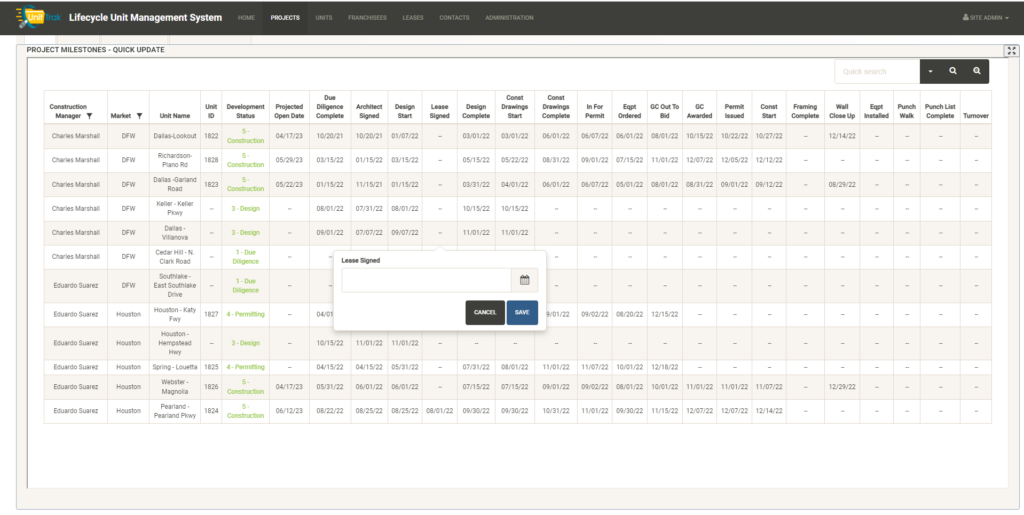Screen dimensions: 1024x515
Task: Expand panel with fullscreen icon
Action: 1011,51
